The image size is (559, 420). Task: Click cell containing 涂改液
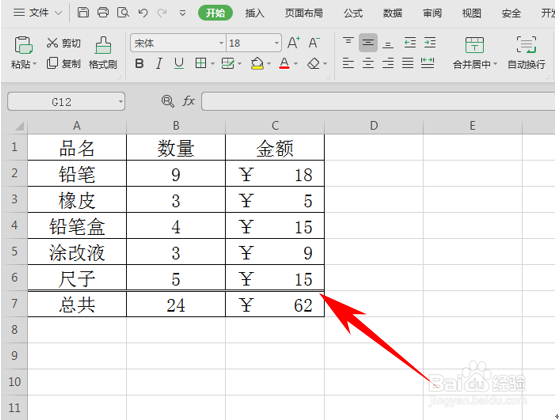tap(77, 252)
